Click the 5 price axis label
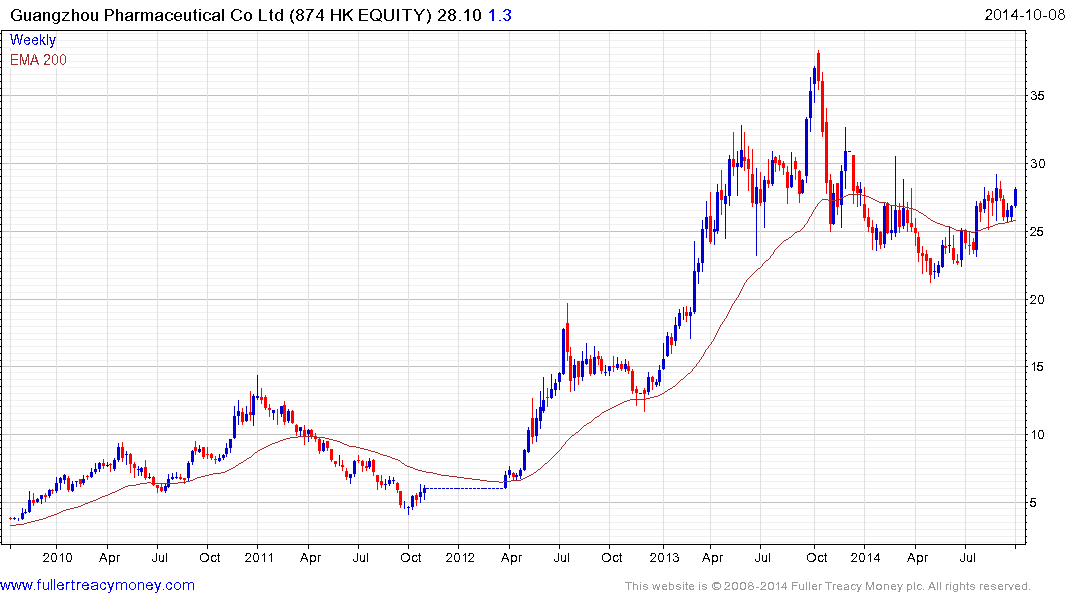The width and height of the screenshot is (1075, 600). coord(1034,503)
